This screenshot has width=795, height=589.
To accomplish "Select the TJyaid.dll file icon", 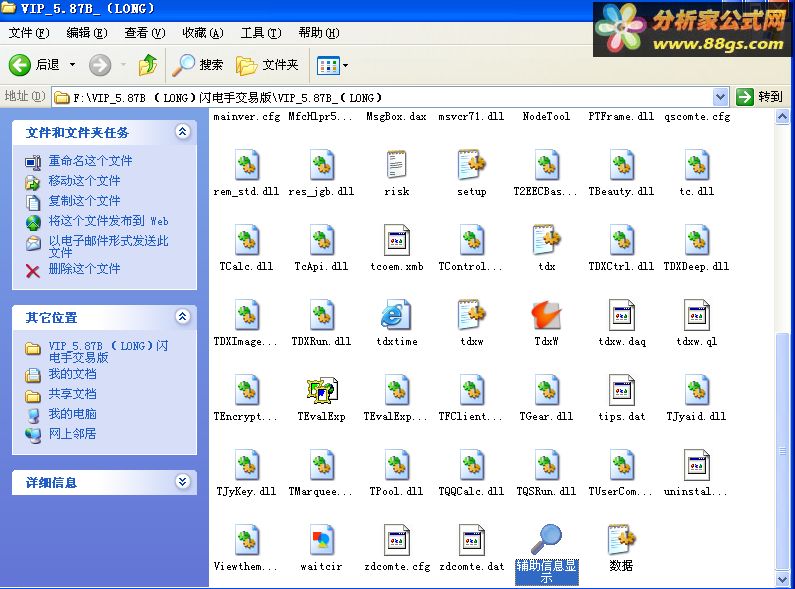I will 697,390.
